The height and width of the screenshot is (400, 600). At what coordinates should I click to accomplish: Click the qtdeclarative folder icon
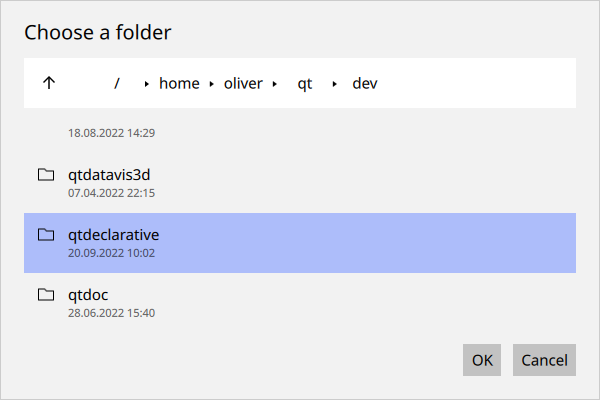(x=45, y=235)
